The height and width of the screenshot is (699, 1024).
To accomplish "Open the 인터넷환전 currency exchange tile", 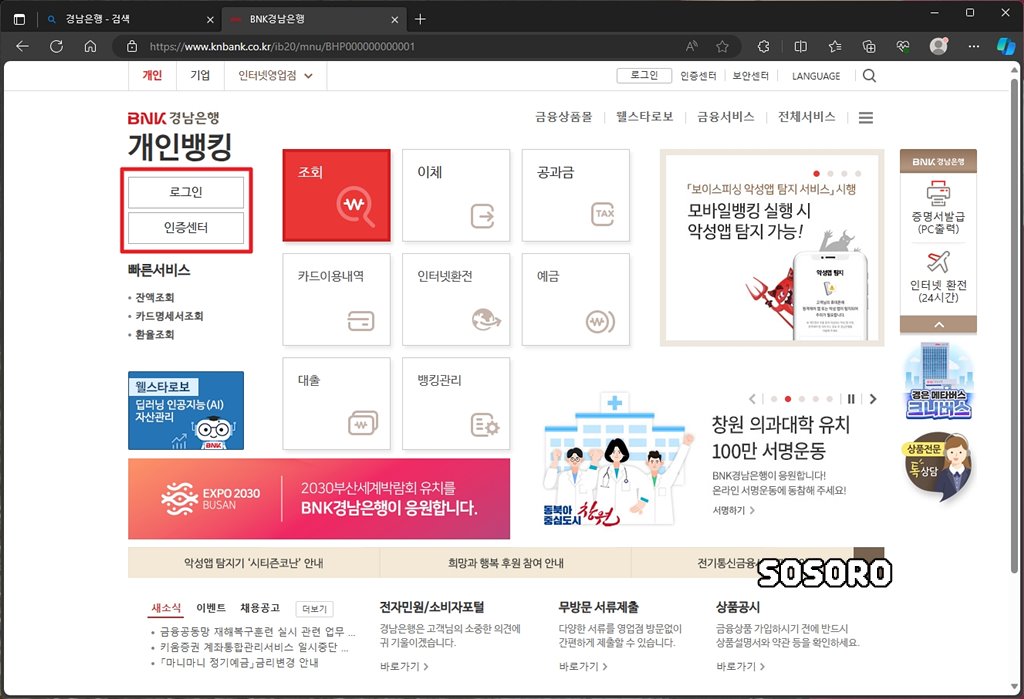I will click(x=456, y=299).
